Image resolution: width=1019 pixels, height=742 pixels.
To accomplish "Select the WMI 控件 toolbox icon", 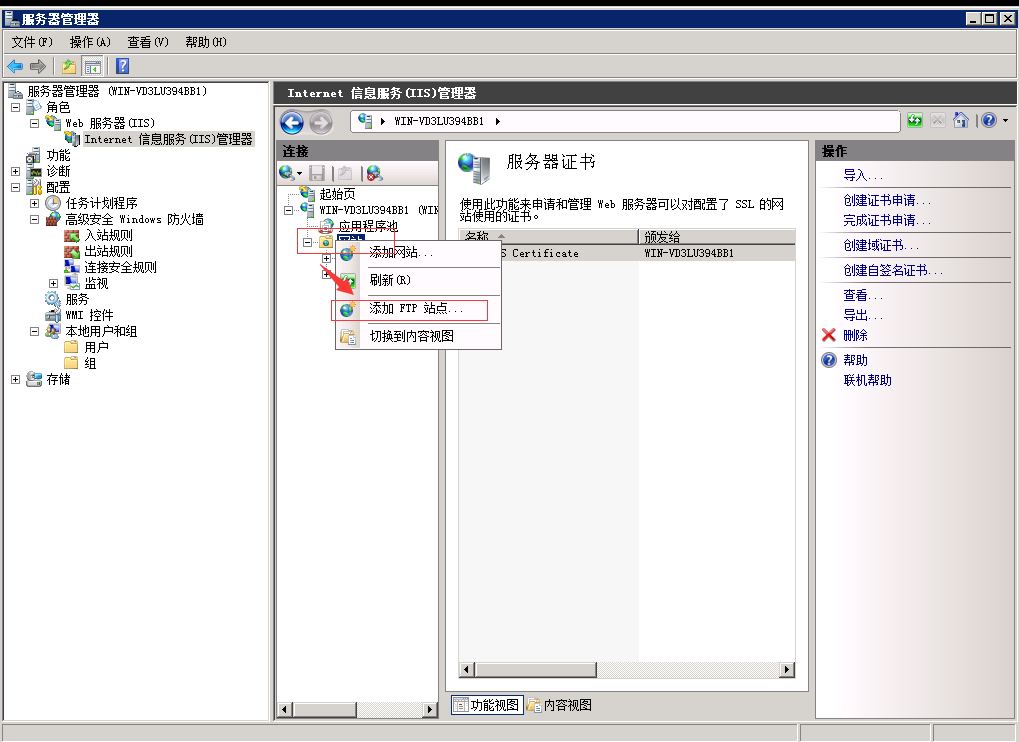I will click(x=53, y=315).
